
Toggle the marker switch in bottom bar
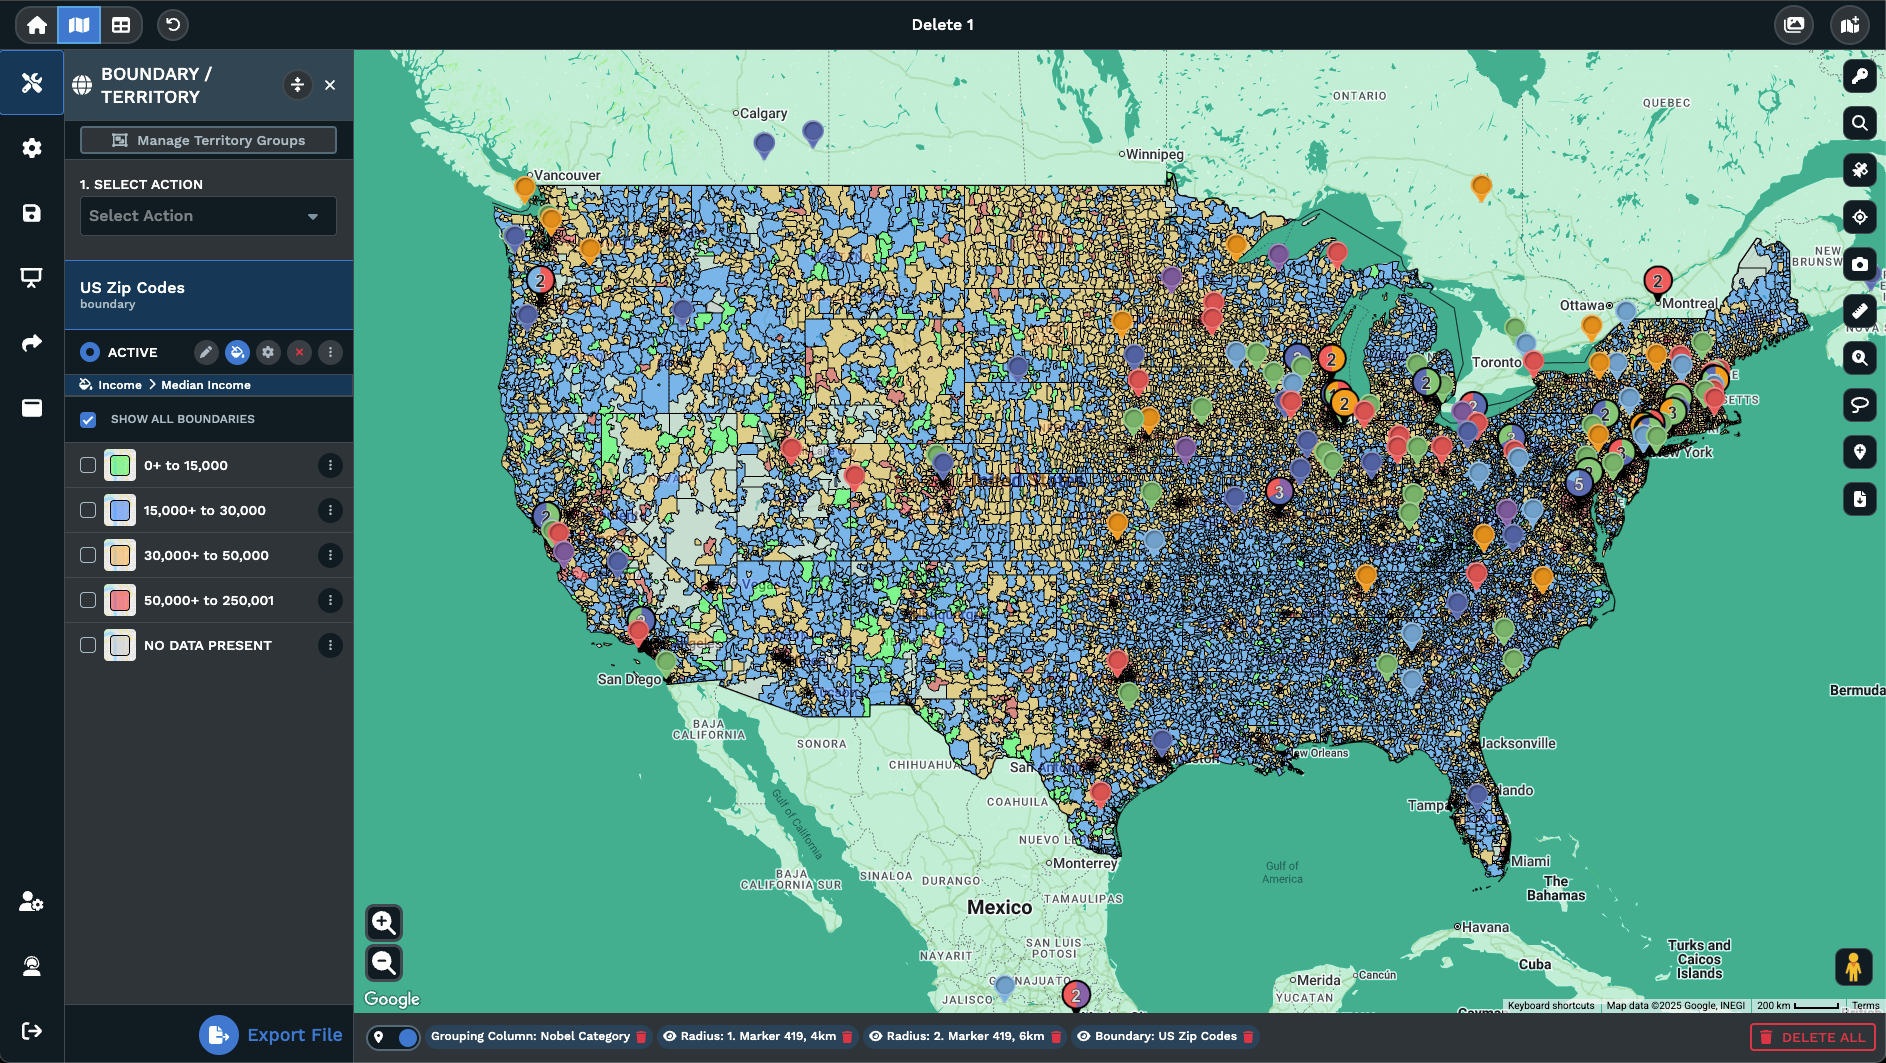[394, 1037]
